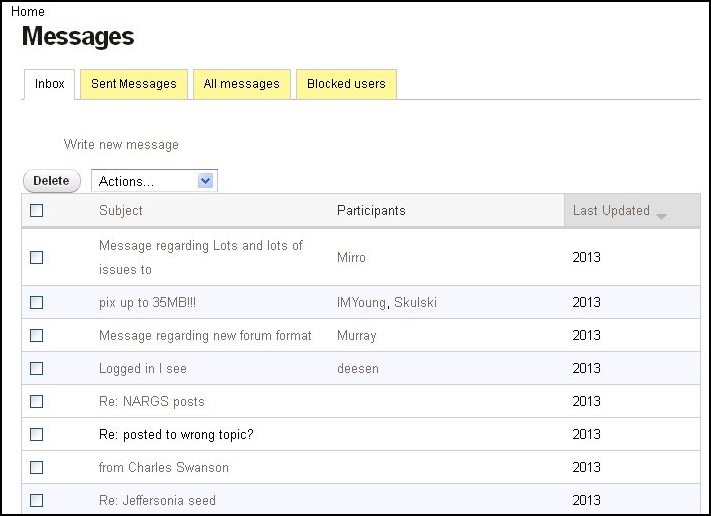Click the Write new message link
Viewport: 711px width, 516px height.
121,145
